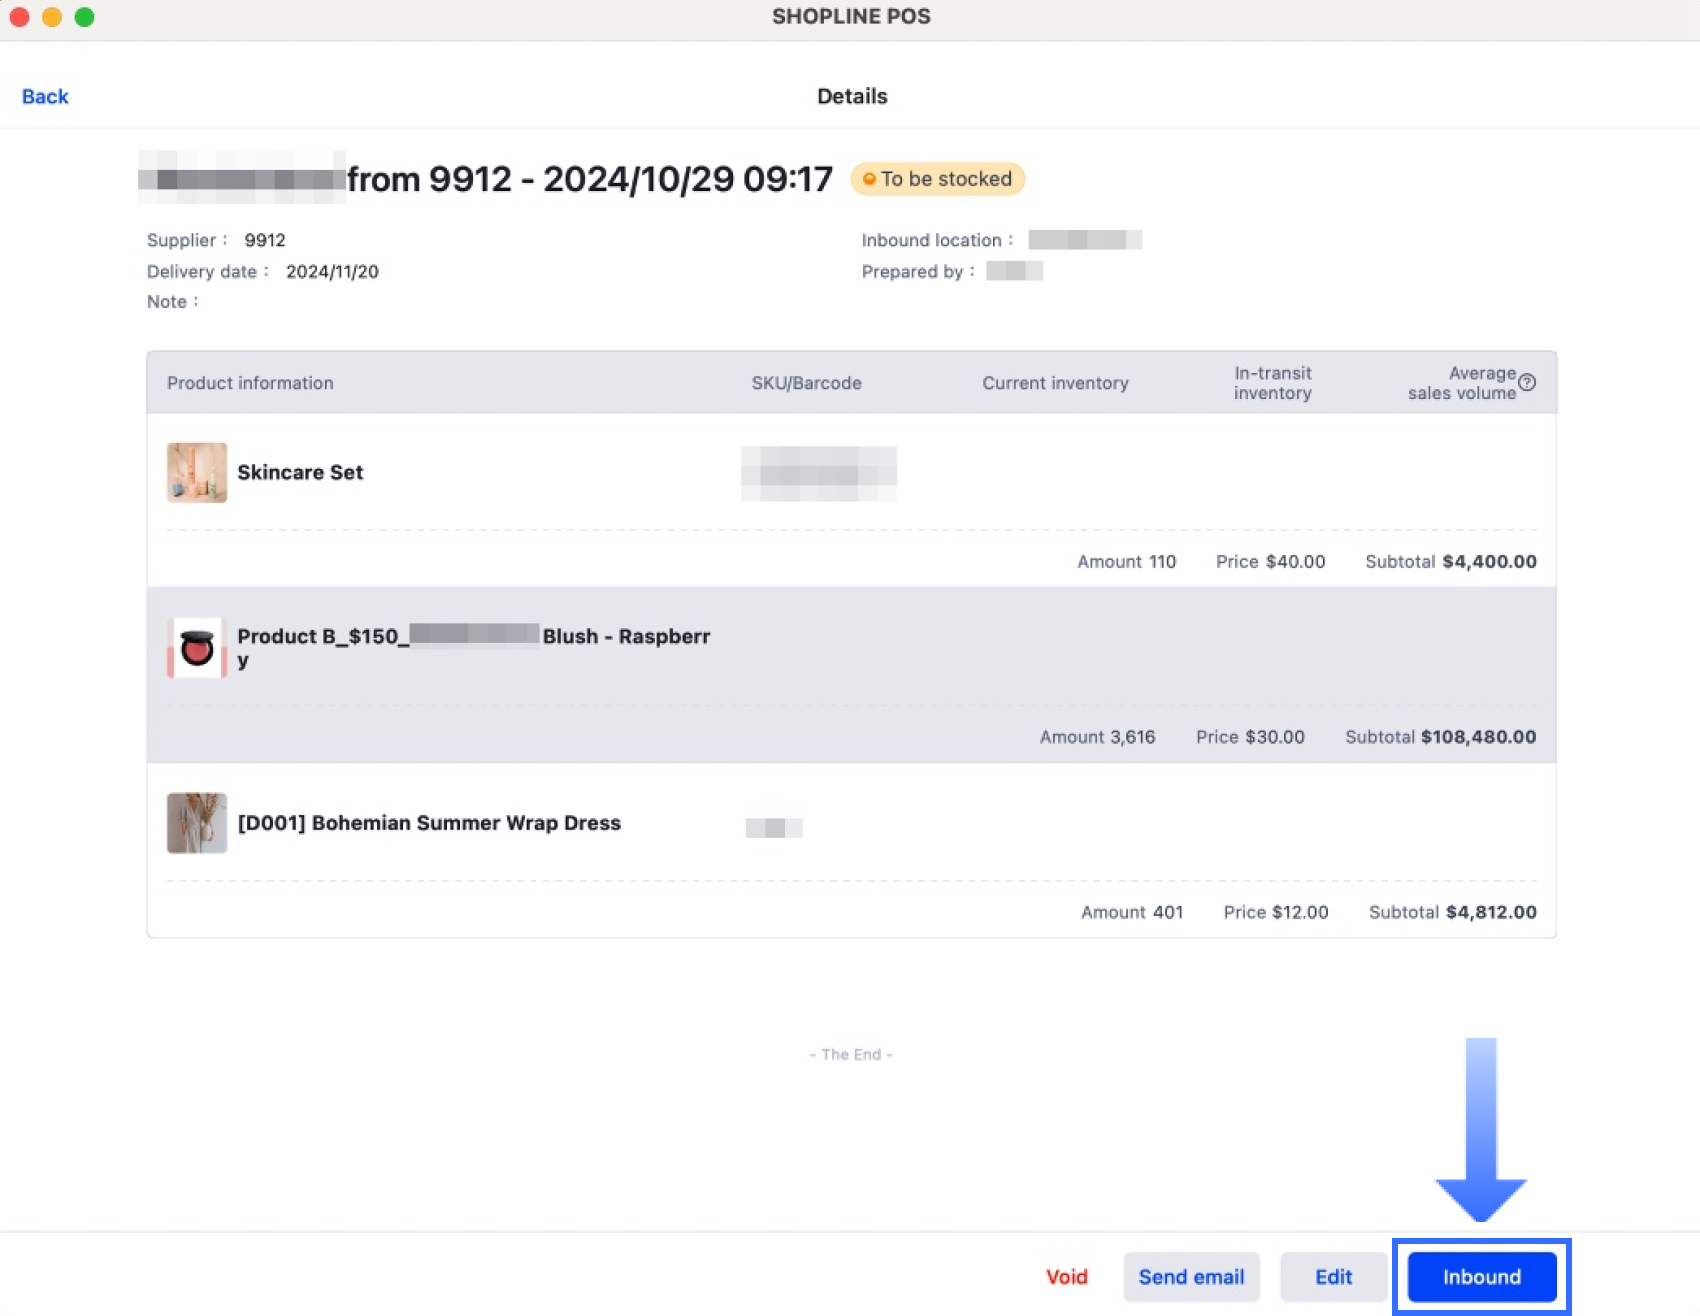Click the 'Prepared by' label
Image resolution: width=1700 pixels, height=1316 pixels.
tap(918, 272)
